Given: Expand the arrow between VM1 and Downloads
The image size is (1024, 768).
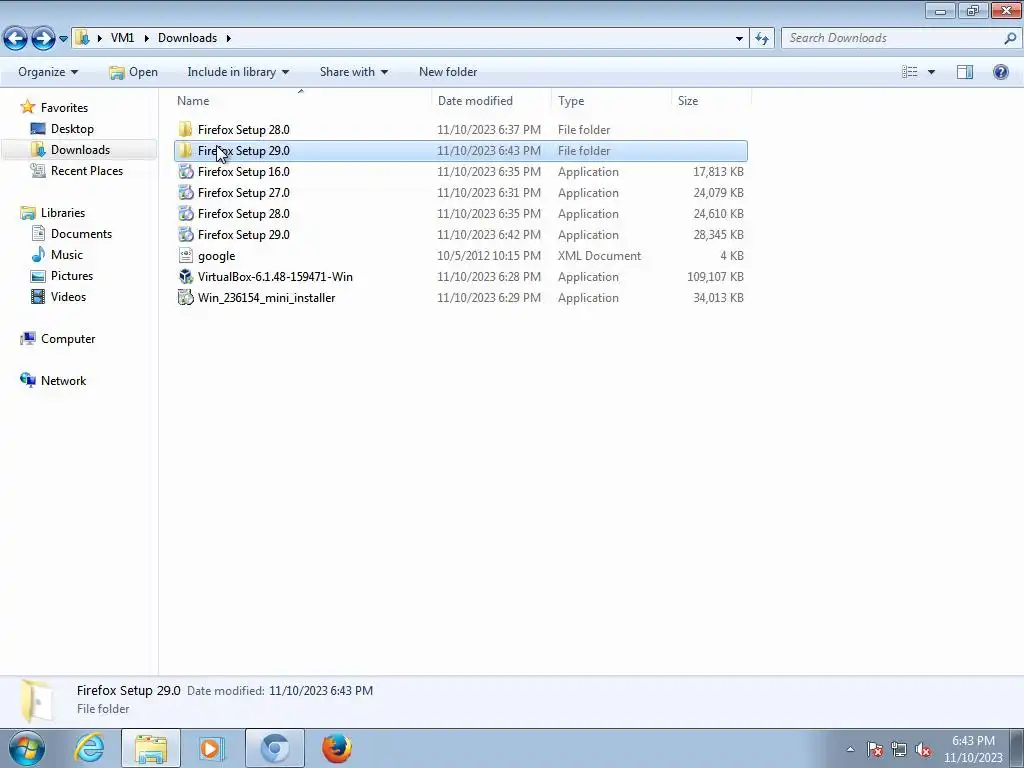Looking at the screenshot, I should coord(145,38).
